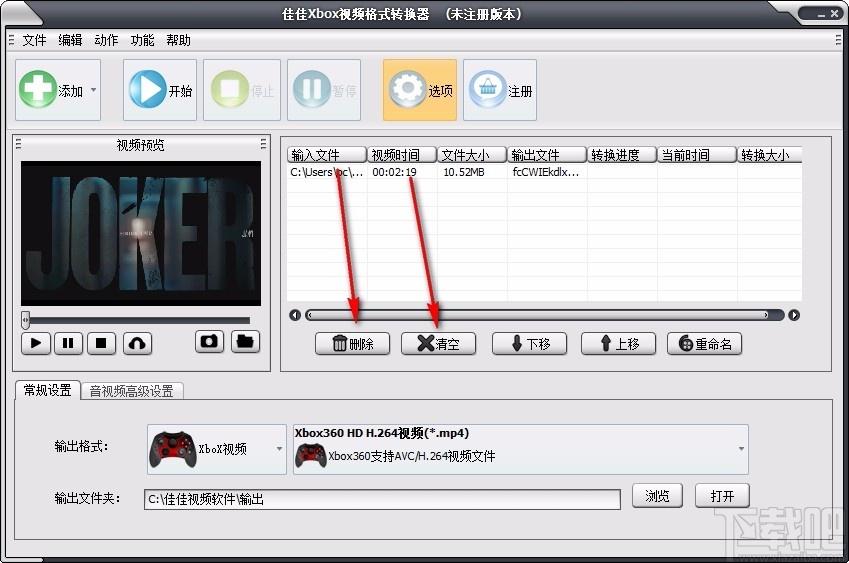
Task: Open the XboX视频 format category dropdown
Action: 217,449
